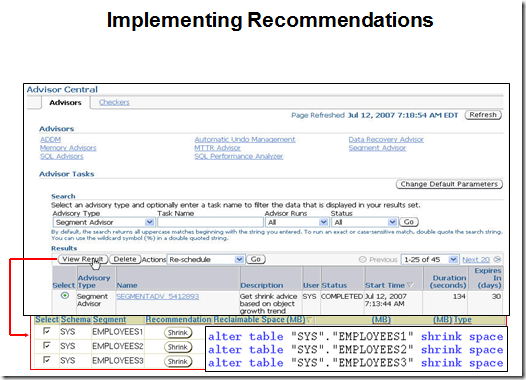Sort by User column header
This screenshot has height=380, width=526.
pyautogui.click(x=311, y=285)
